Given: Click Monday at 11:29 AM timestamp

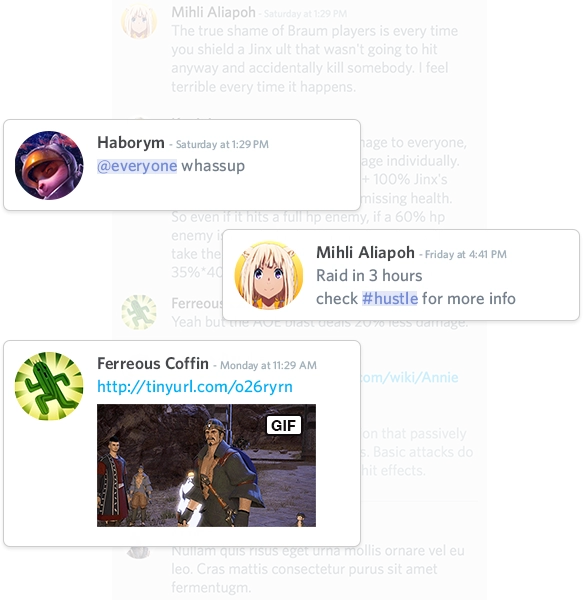Looking at the screenshot, I should (268, 365).
